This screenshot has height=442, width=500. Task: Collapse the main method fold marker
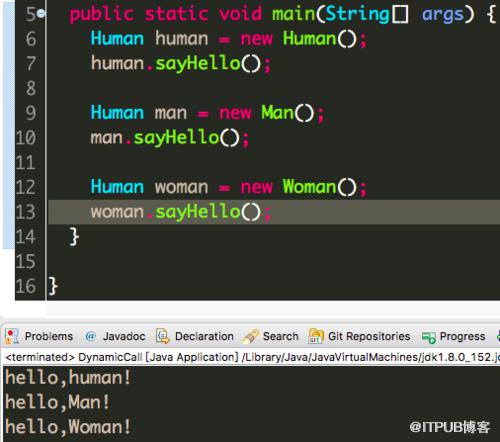click(x=41, y=14)
